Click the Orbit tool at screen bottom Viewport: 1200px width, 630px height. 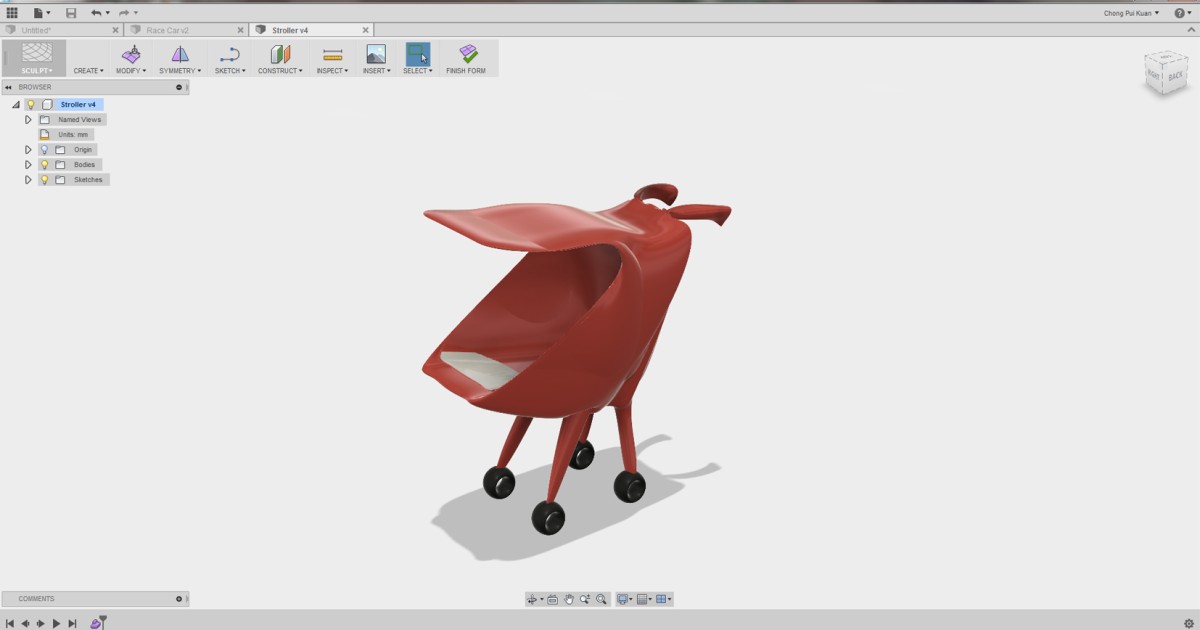pyautogui.click(x=533, y=598)
